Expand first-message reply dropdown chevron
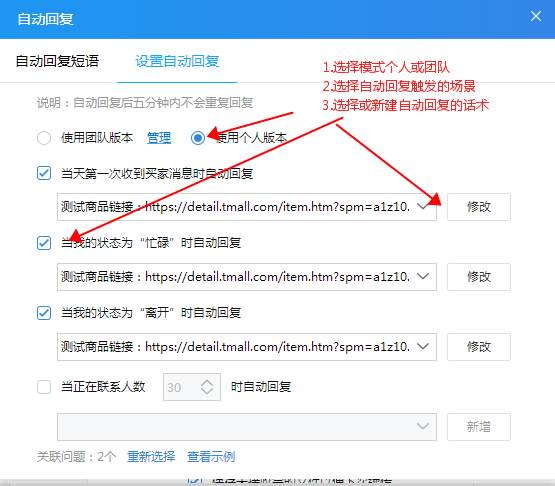Viewport: 555px width, 486px height. click(423, 207)
